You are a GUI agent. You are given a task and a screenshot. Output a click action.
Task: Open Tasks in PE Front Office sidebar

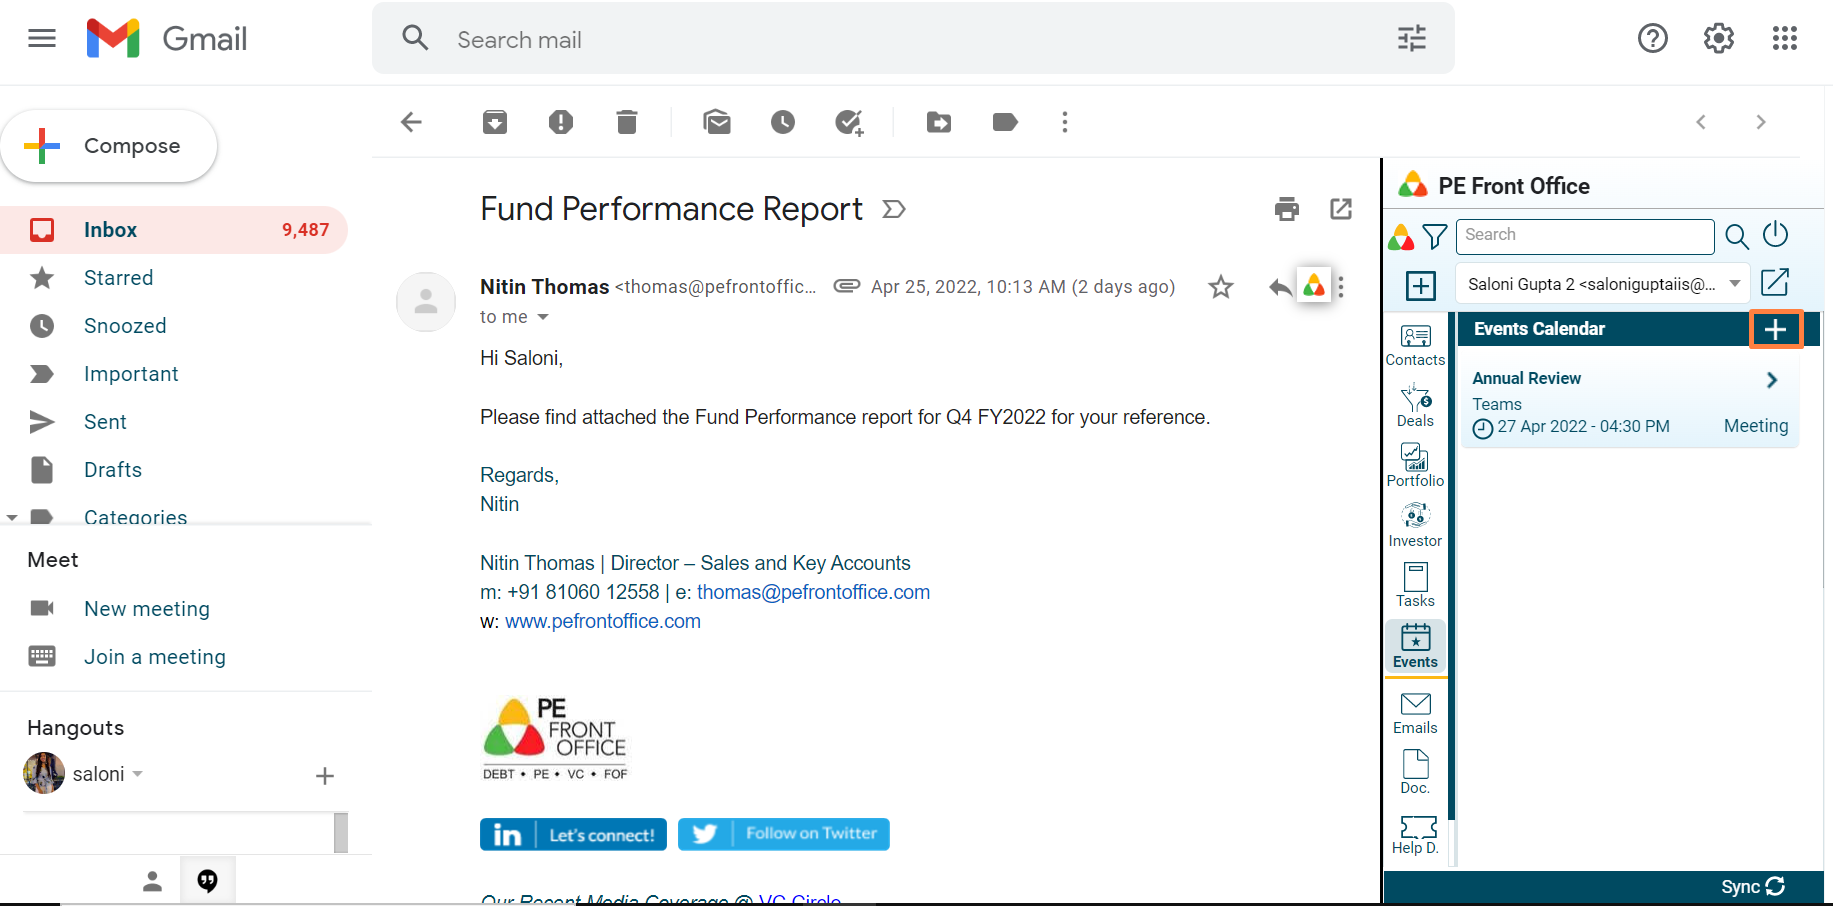[1415, 586]
